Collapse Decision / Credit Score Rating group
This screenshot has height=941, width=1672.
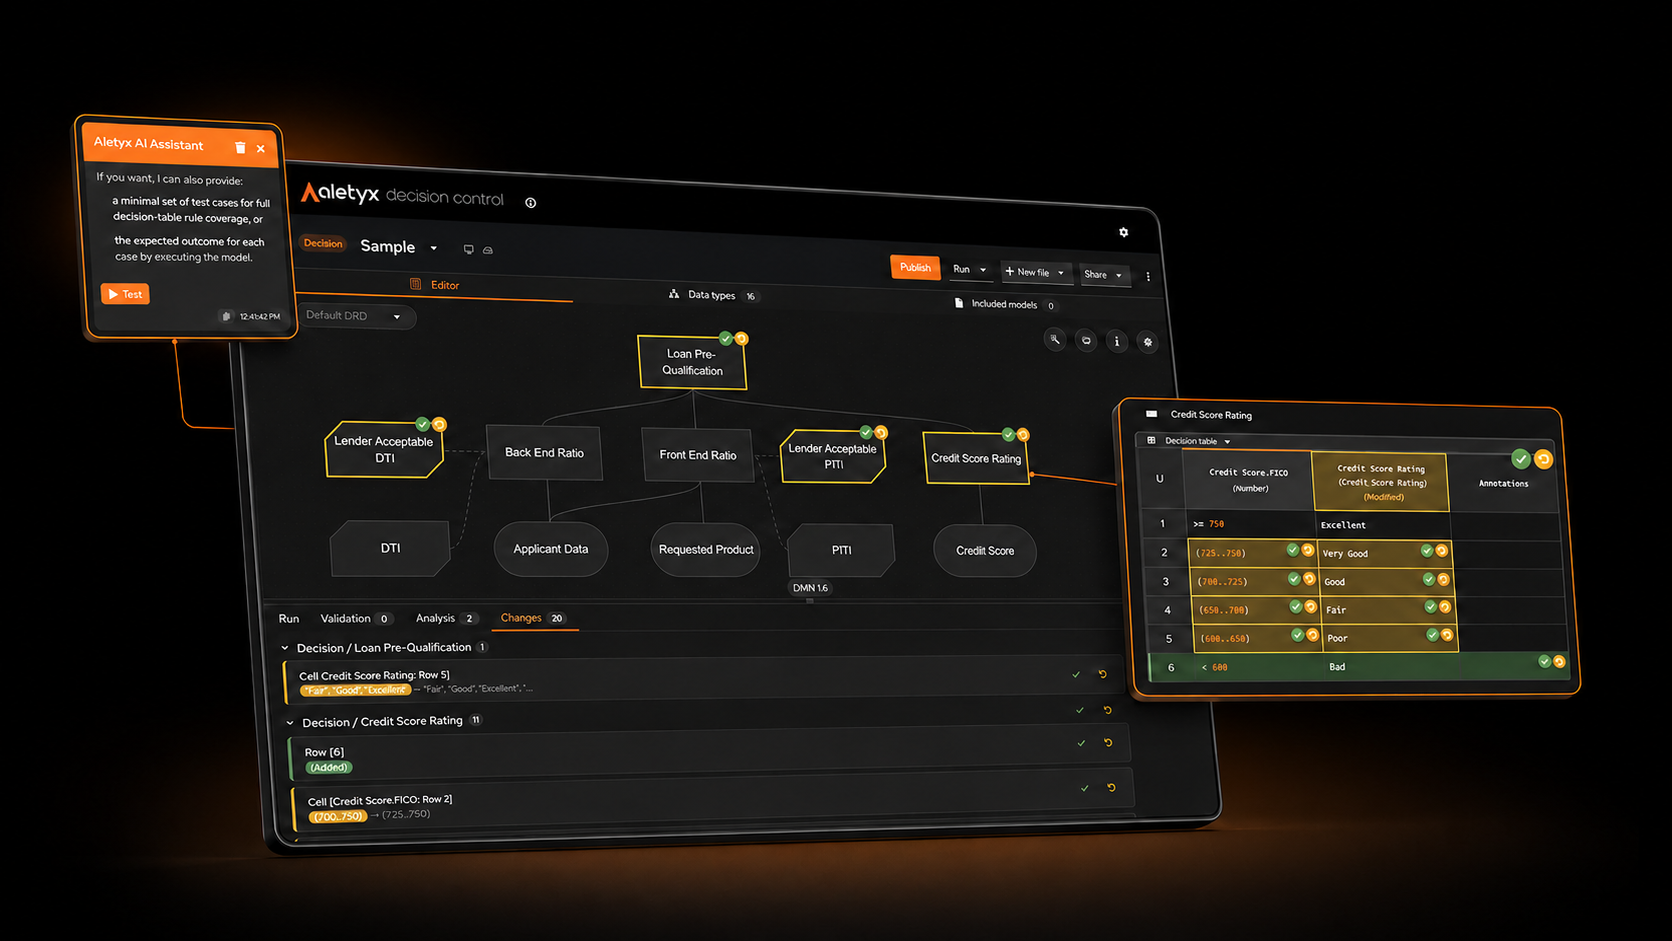[290, 723]
